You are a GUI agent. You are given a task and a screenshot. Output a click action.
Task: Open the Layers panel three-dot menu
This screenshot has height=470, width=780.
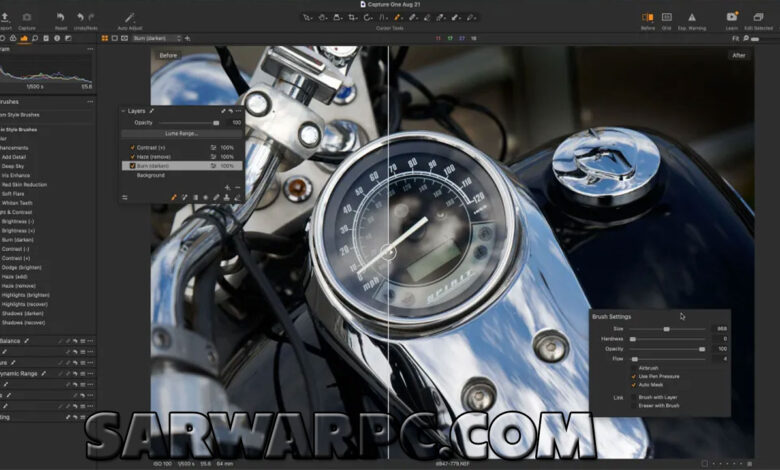(238, 111)
